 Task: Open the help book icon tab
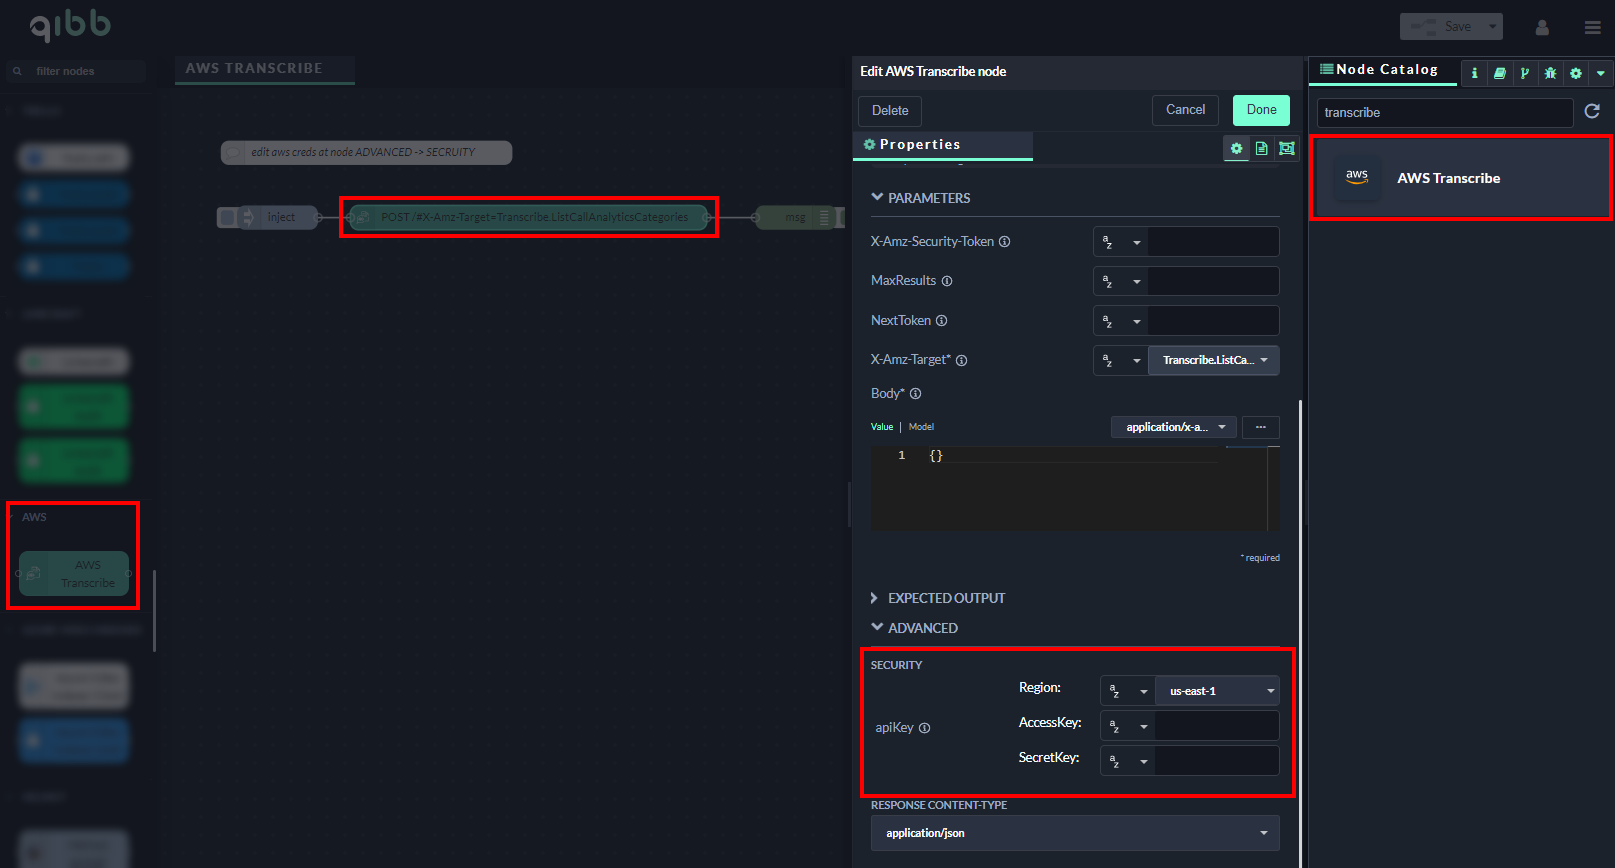point(1499,73)
